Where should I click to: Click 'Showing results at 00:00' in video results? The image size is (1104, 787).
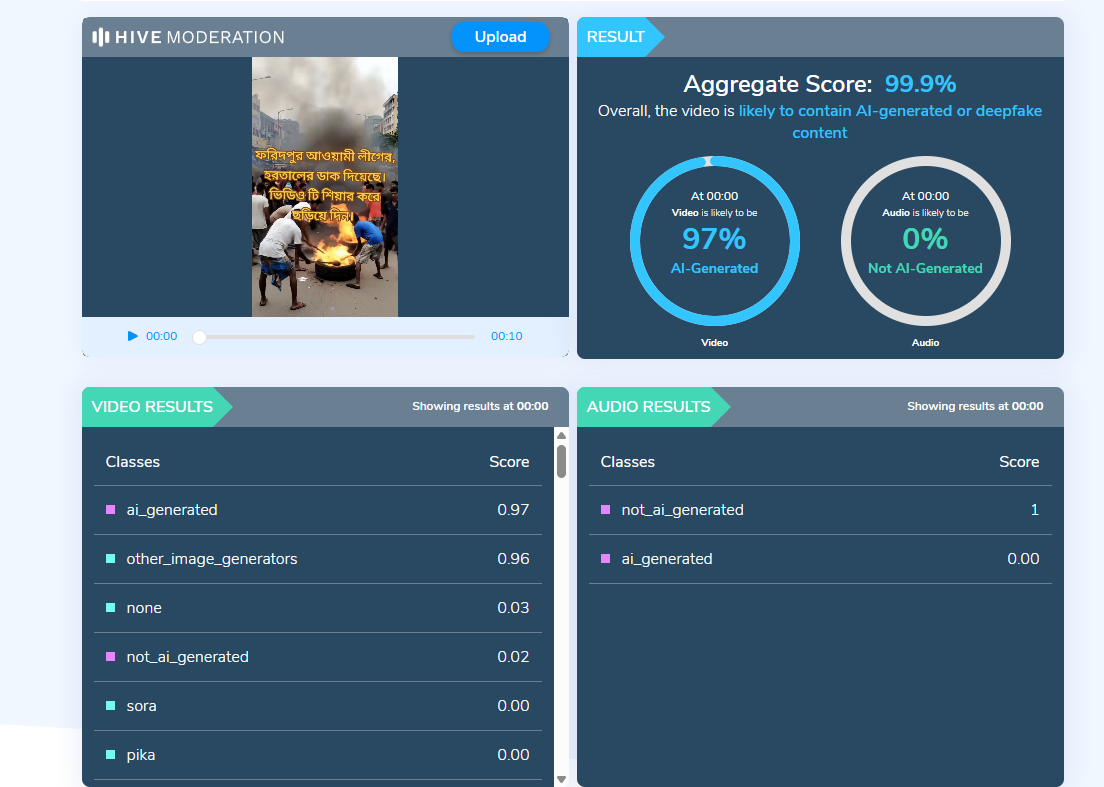click(x=480, y=406)
